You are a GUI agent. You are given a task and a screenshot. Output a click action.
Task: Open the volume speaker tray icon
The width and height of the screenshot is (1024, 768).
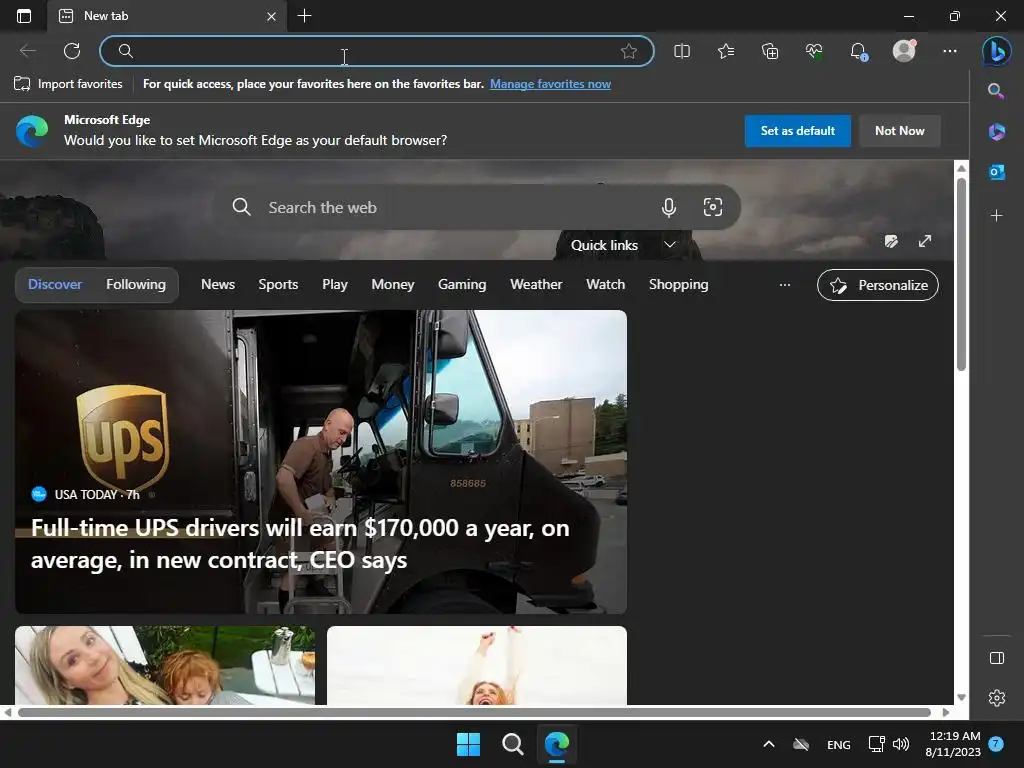pos(901,744)
